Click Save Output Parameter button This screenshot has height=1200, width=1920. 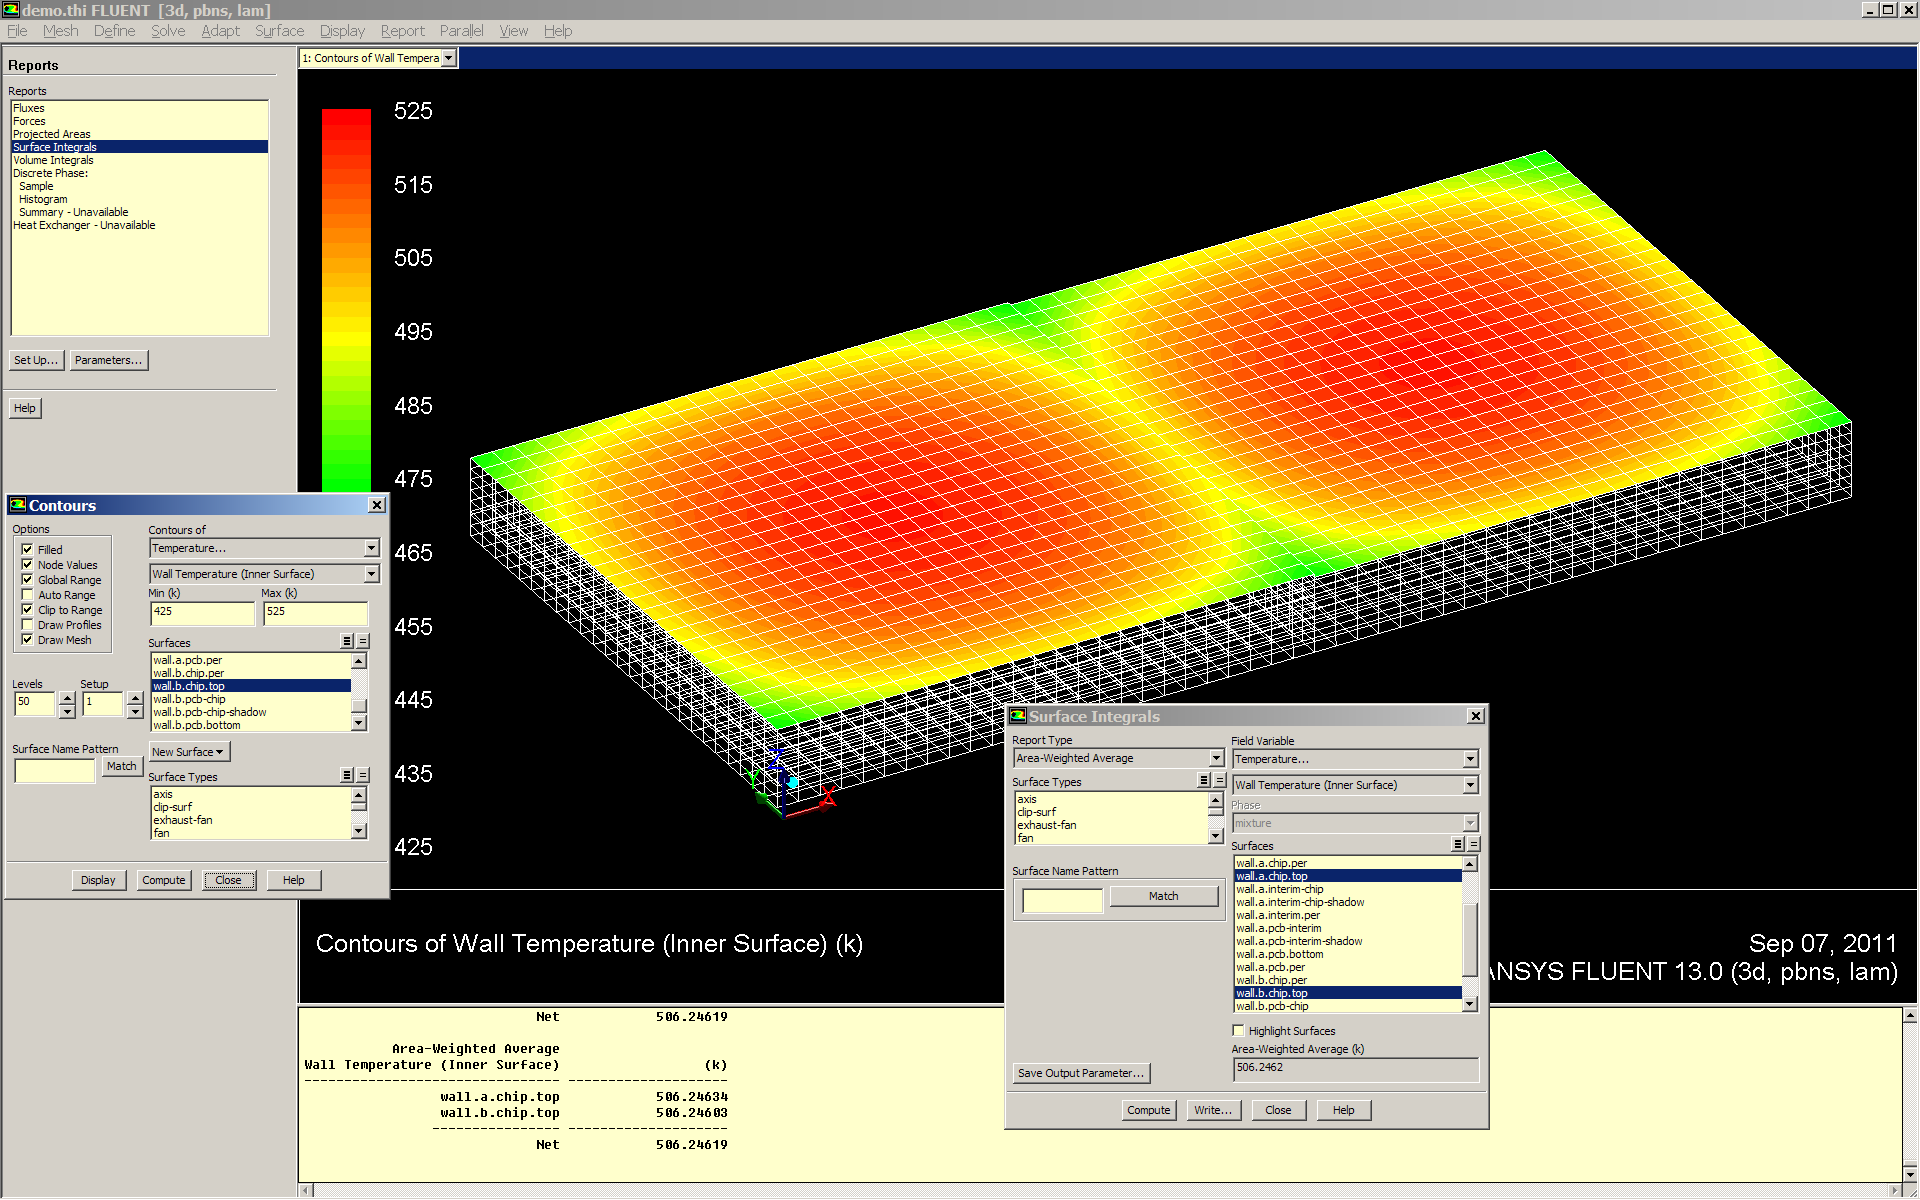pos(1080,1073)
